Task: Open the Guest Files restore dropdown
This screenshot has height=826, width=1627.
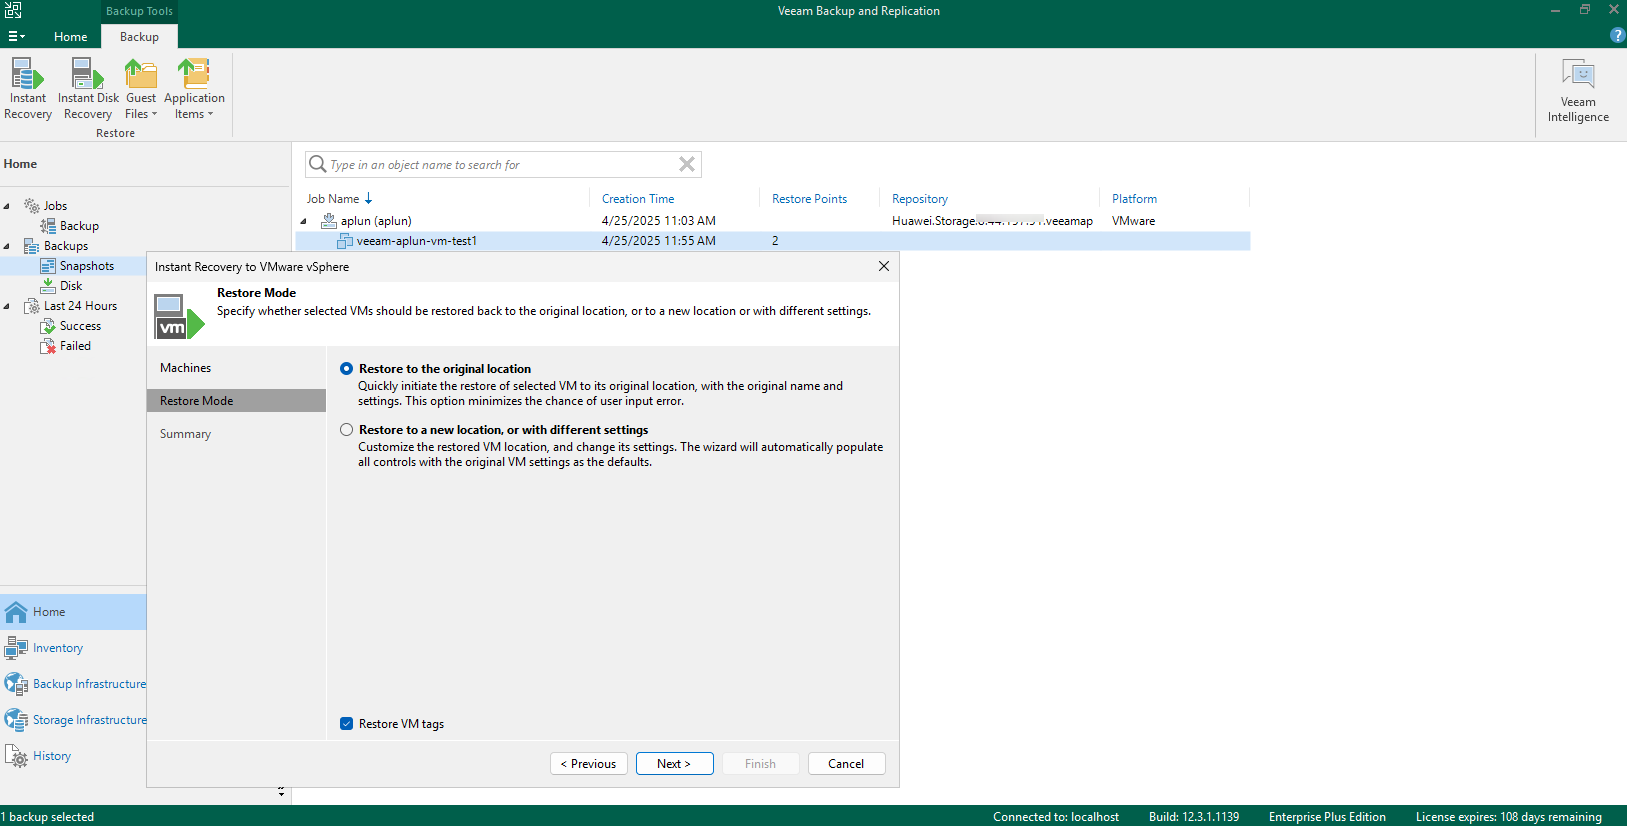Action: click(x=141, y=89)
